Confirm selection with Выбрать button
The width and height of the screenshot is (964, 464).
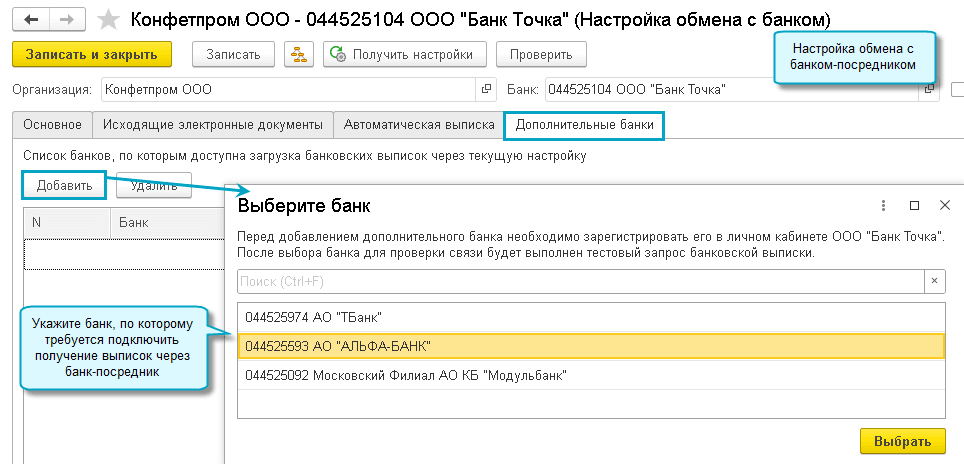tap(903, 441)
